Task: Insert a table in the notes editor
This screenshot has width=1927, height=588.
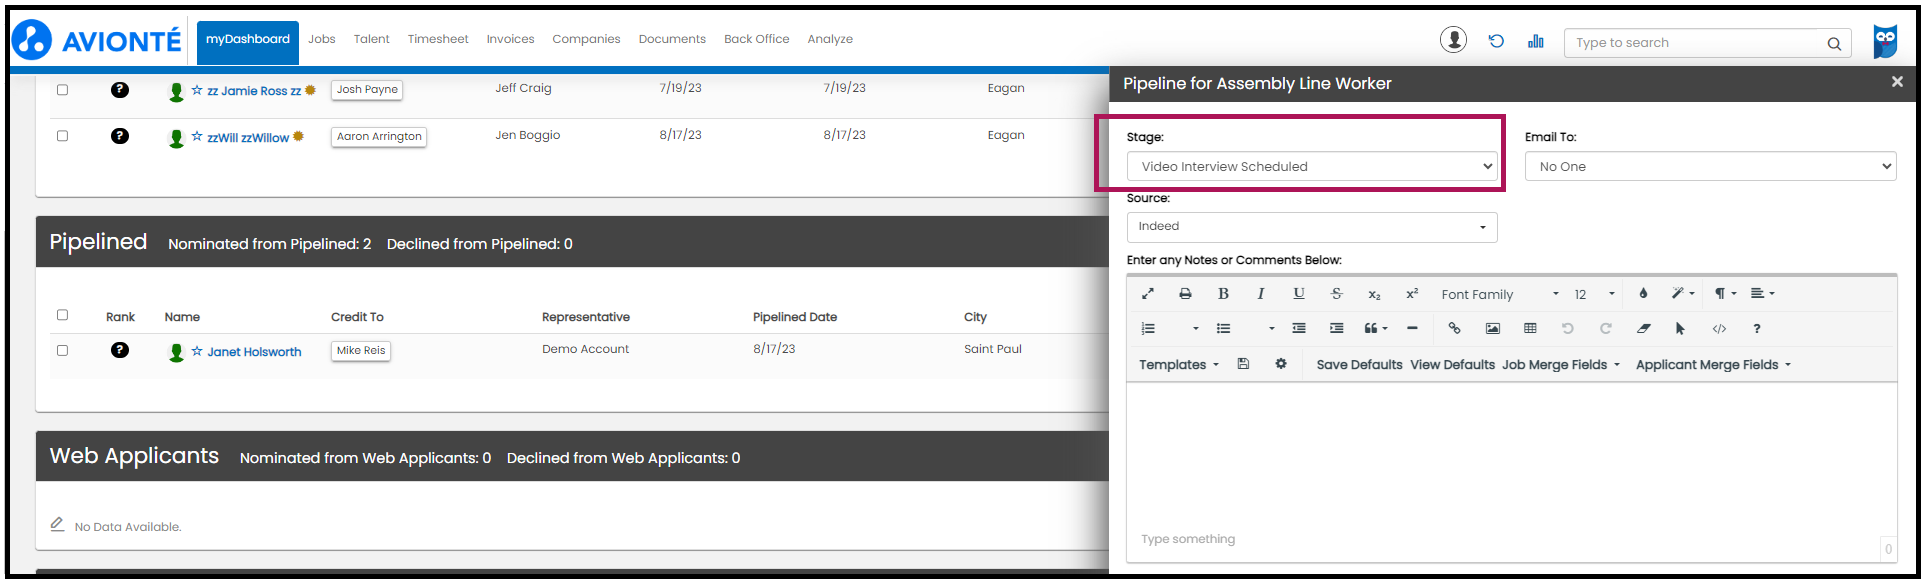Action: (x=1530, y=328)
